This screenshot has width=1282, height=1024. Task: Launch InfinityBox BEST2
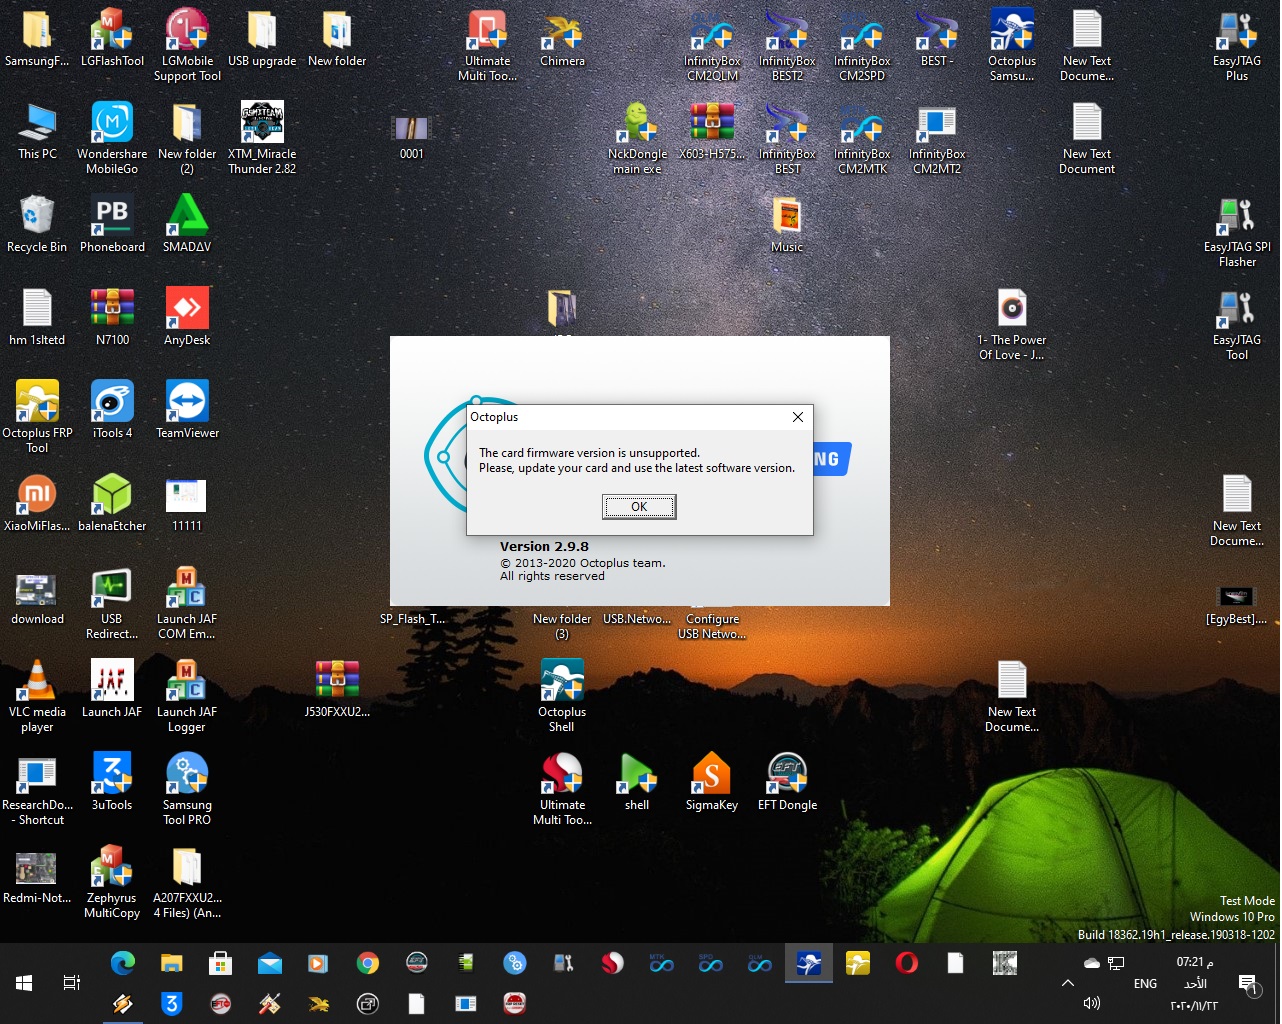(787, 46)
